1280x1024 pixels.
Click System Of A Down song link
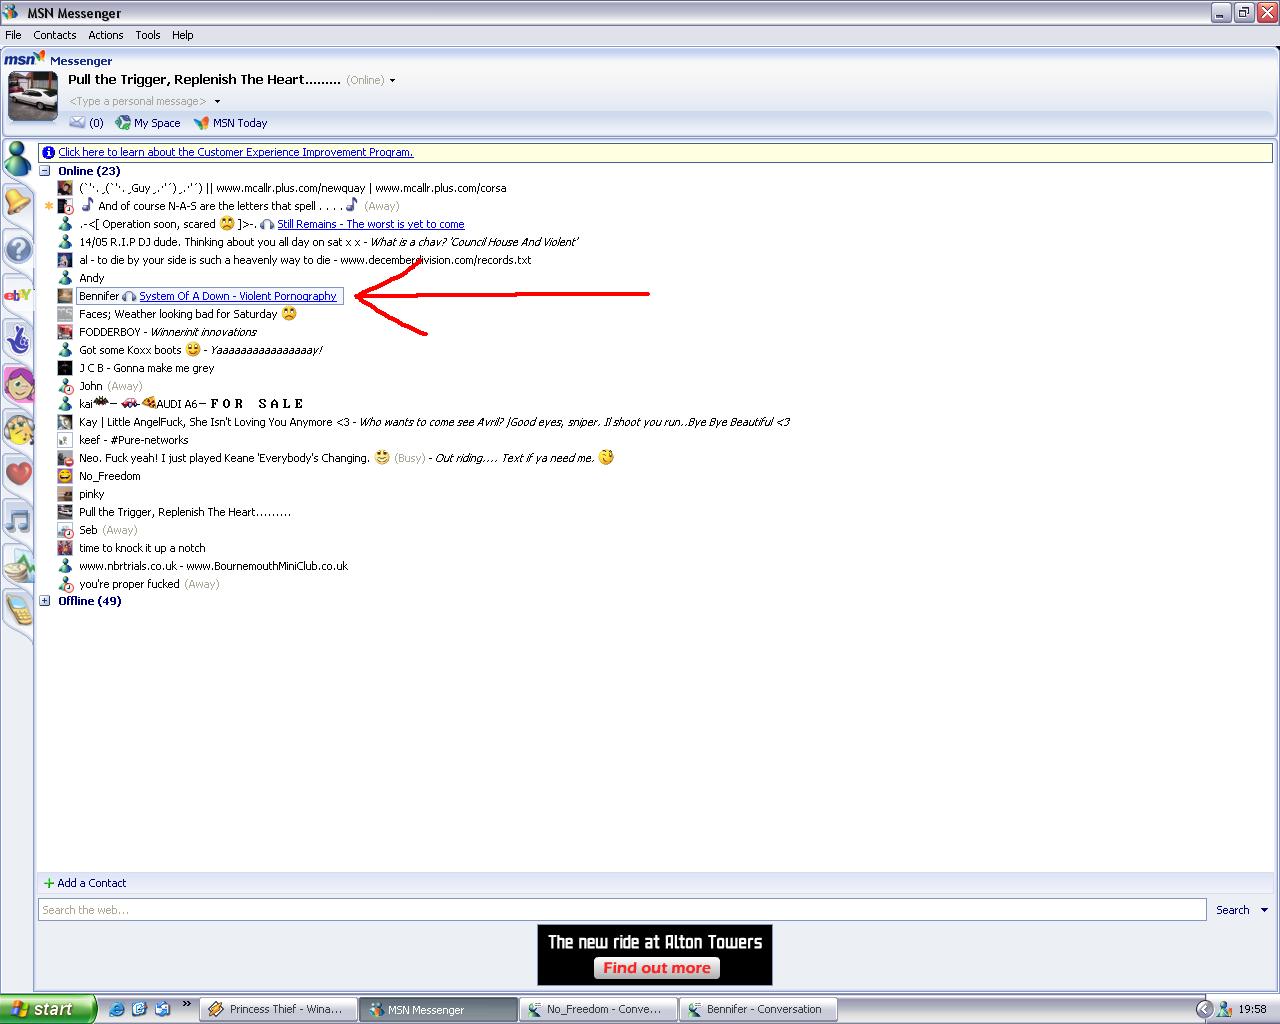(x=238, y=296)
